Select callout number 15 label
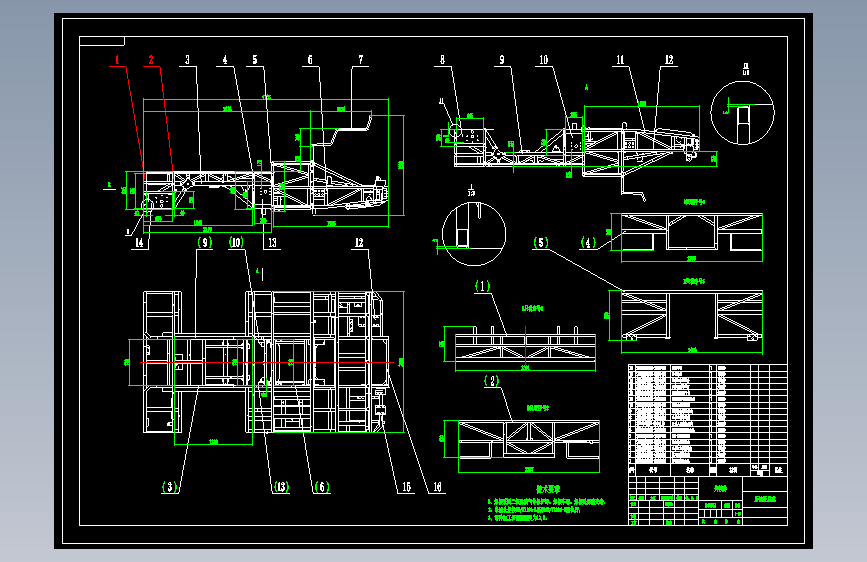The width and height of the screenshot is (867, 562). tap(406, 487)
